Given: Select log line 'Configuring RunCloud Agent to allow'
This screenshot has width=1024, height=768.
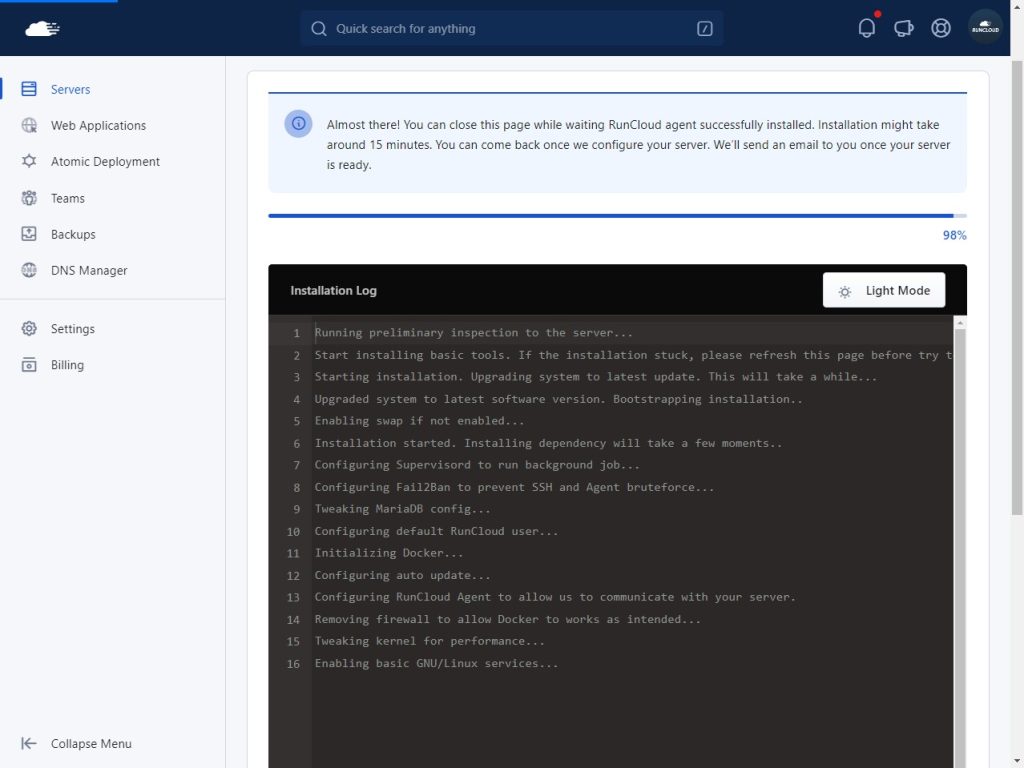Looking at the screenshot, I should (555, 597).
